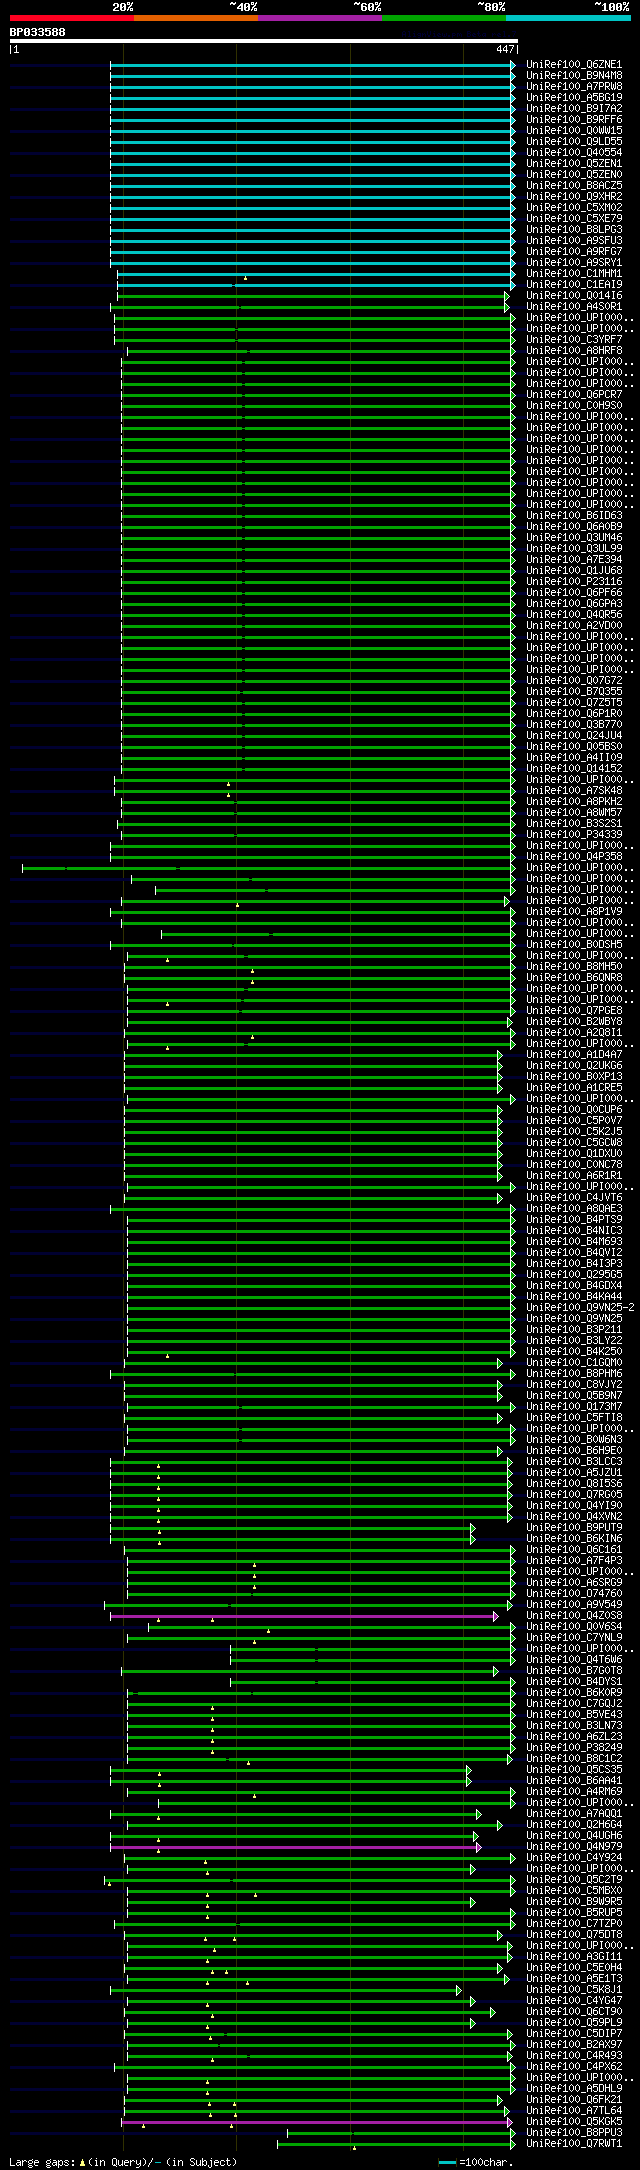Viewport: 640px width, 2170px height.
Task: Open the UniRef100_B9N4M8 hit label
Action: coord(574,76)
